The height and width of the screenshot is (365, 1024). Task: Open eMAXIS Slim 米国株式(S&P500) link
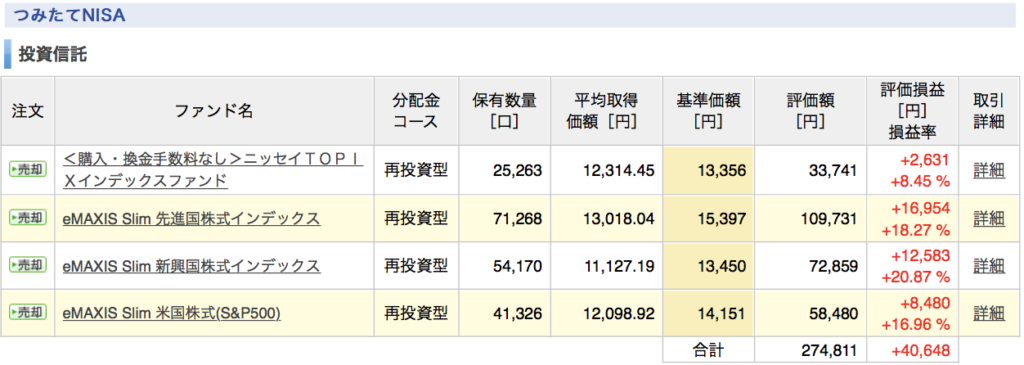[x=172, y=314]
